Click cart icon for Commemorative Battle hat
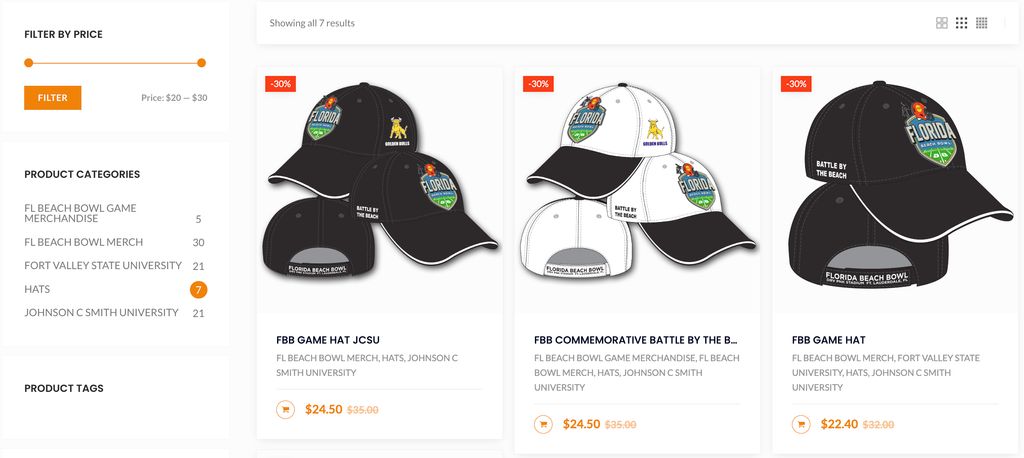1024x458 pixels. (x=543, y=424)
